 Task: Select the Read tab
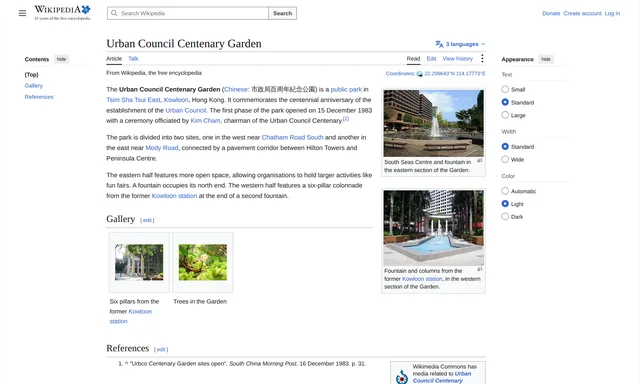[x=413, y=59]
